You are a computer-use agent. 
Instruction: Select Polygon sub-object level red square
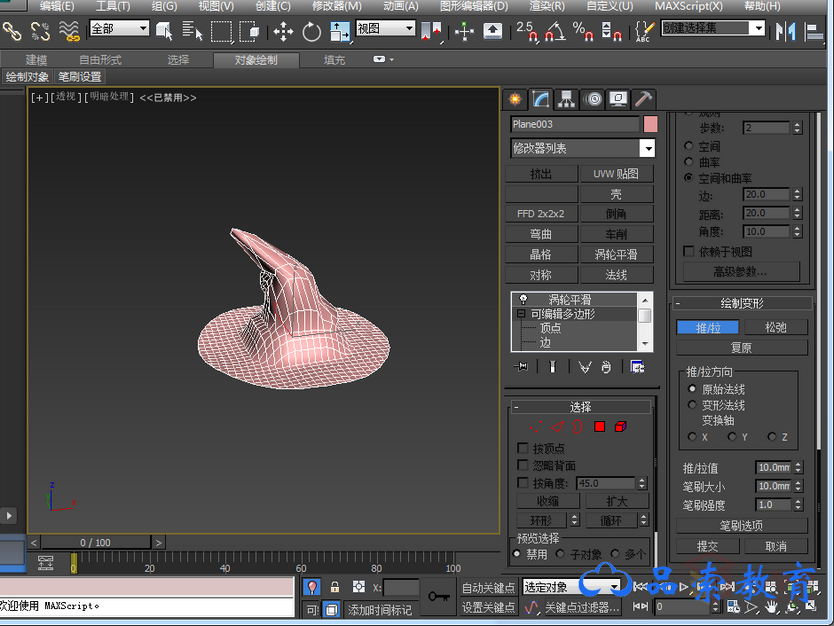(599, 427)
